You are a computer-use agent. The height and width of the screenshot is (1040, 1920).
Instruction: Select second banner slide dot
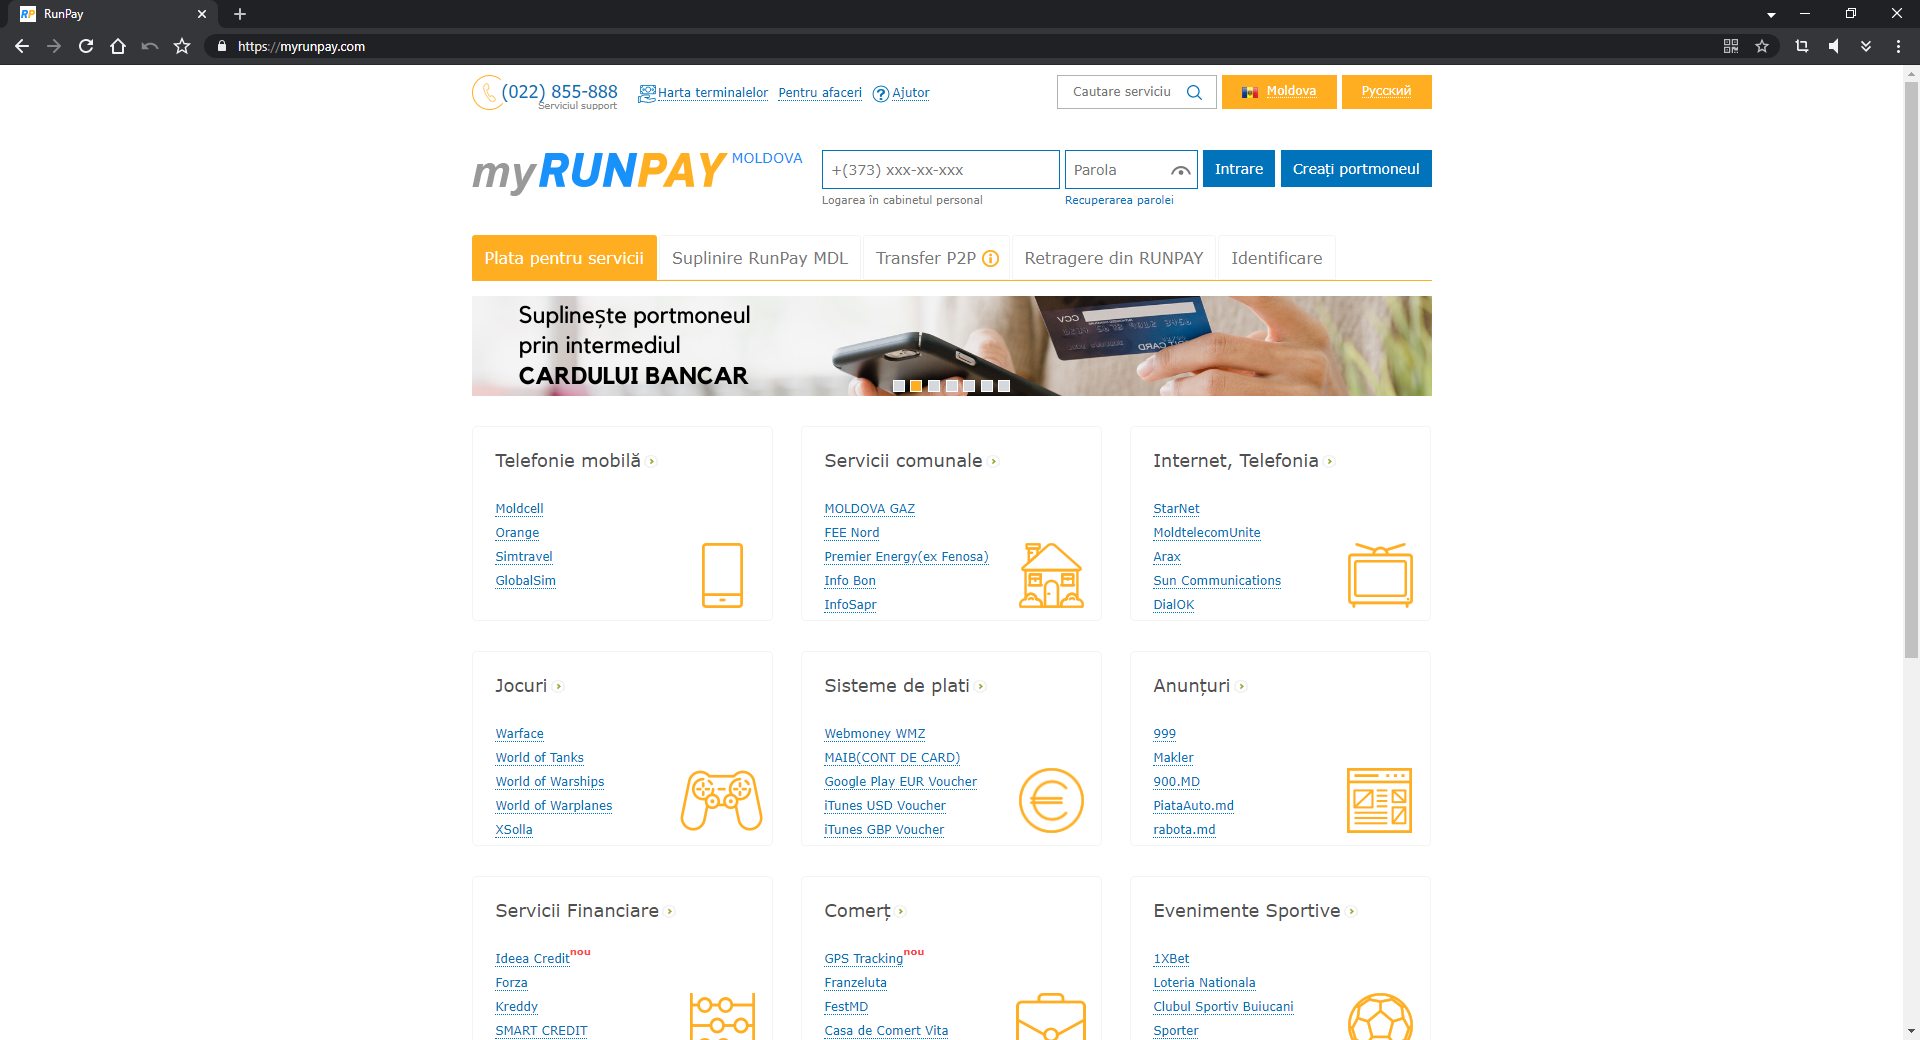(x=916, y=386)
